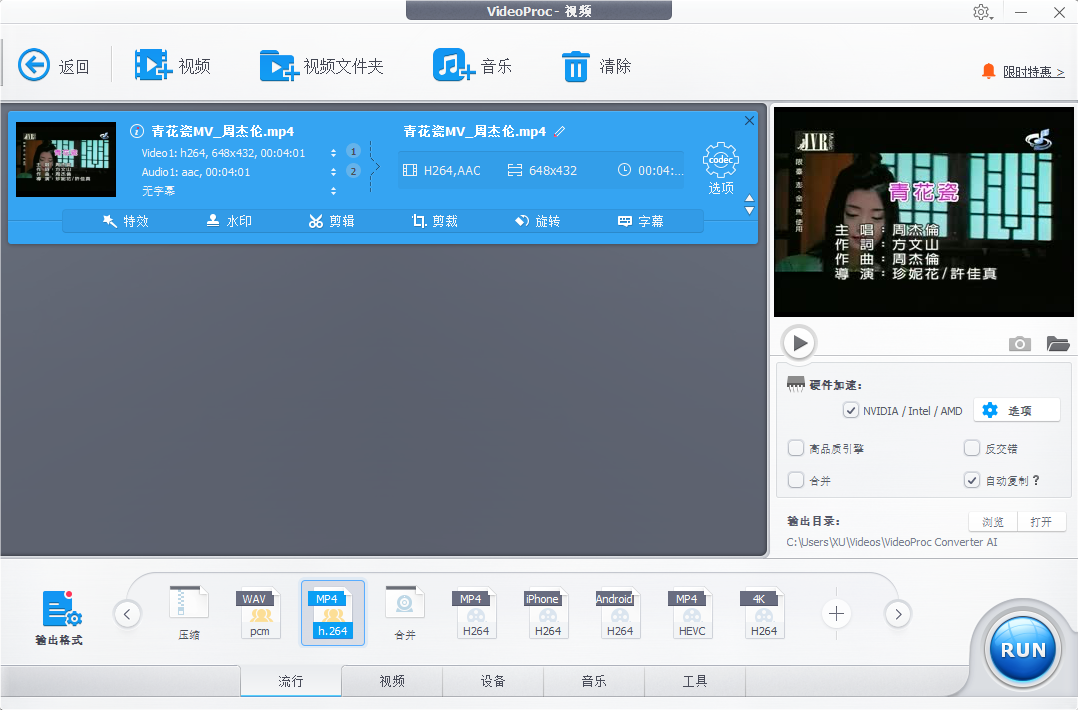Screen dimensions: 1078x710
Task: Open the codec 选项 settings
Action: pyautogui.click(x=720, y=163)
